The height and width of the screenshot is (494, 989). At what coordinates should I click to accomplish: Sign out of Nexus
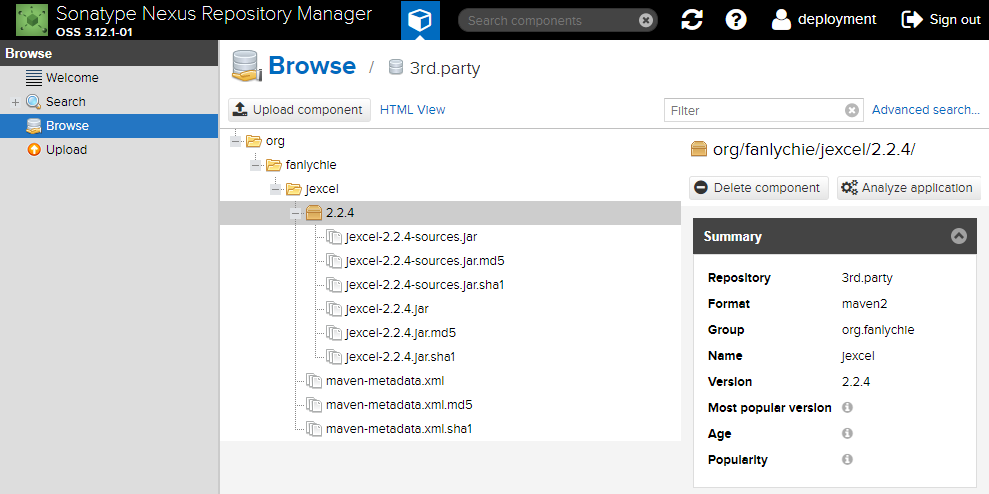942,20
